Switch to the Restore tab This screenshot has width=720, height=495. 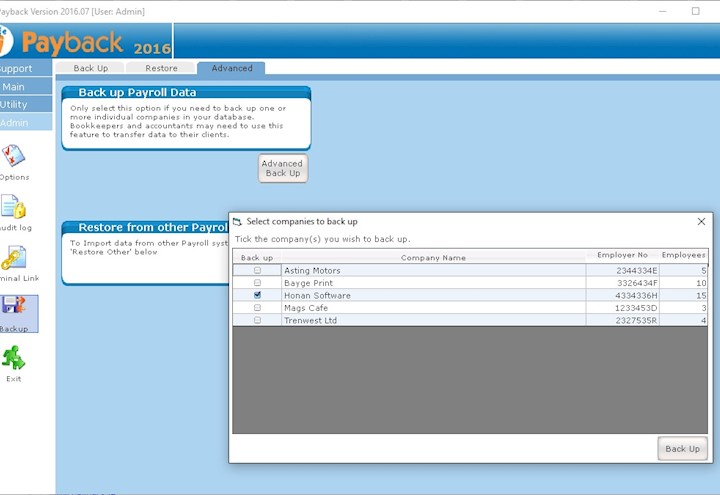click(161, 69)
